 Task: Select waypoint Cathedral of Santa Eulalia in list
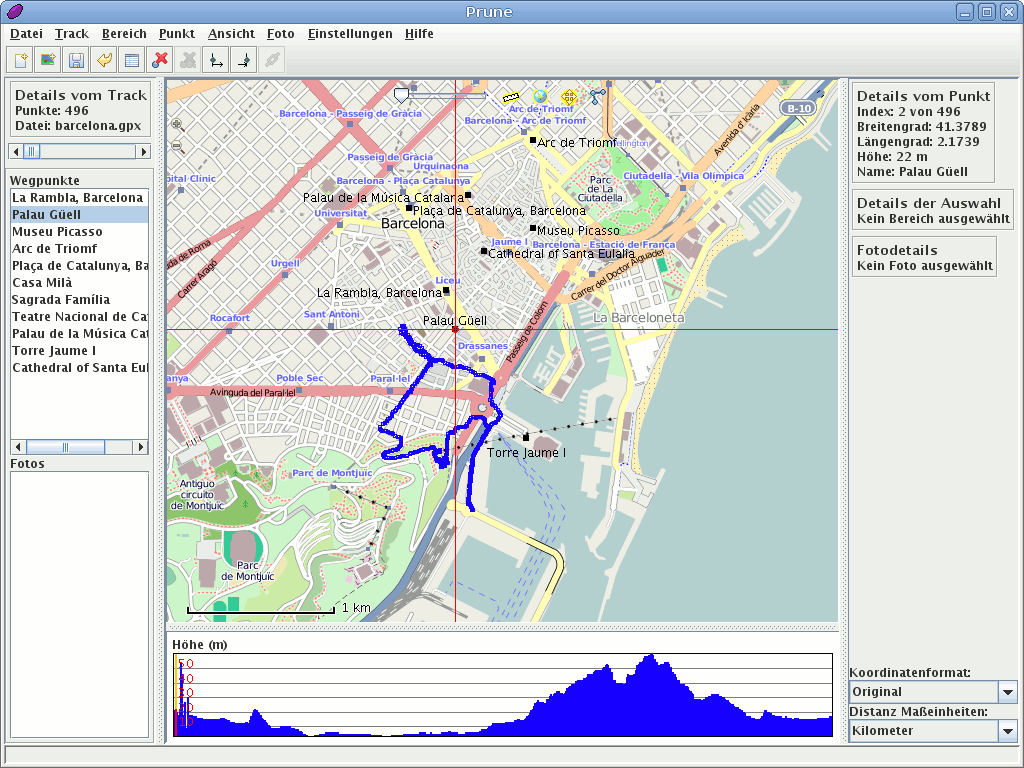(80, 368)
